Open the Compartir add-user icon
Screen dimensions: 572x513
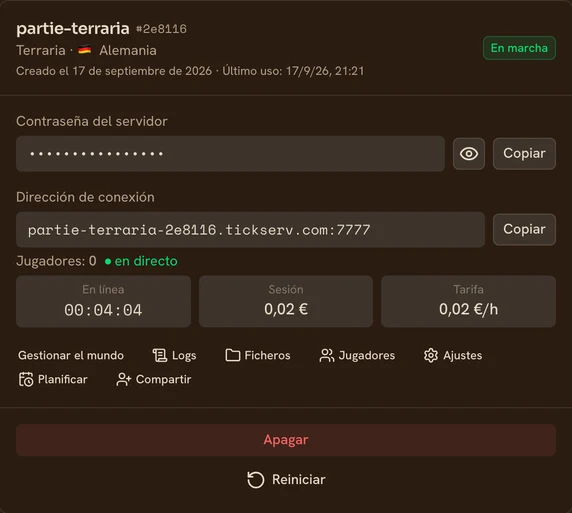(x=124, y=379)
